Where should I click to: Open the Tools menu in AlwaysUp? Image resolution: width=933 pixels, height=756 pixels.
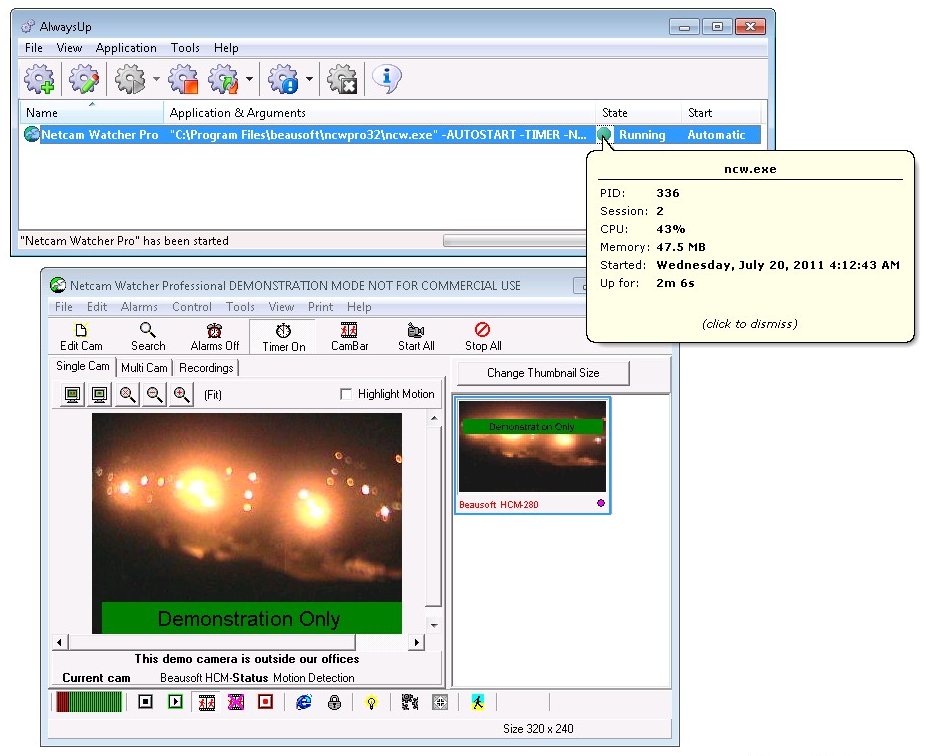pos(185,48)
